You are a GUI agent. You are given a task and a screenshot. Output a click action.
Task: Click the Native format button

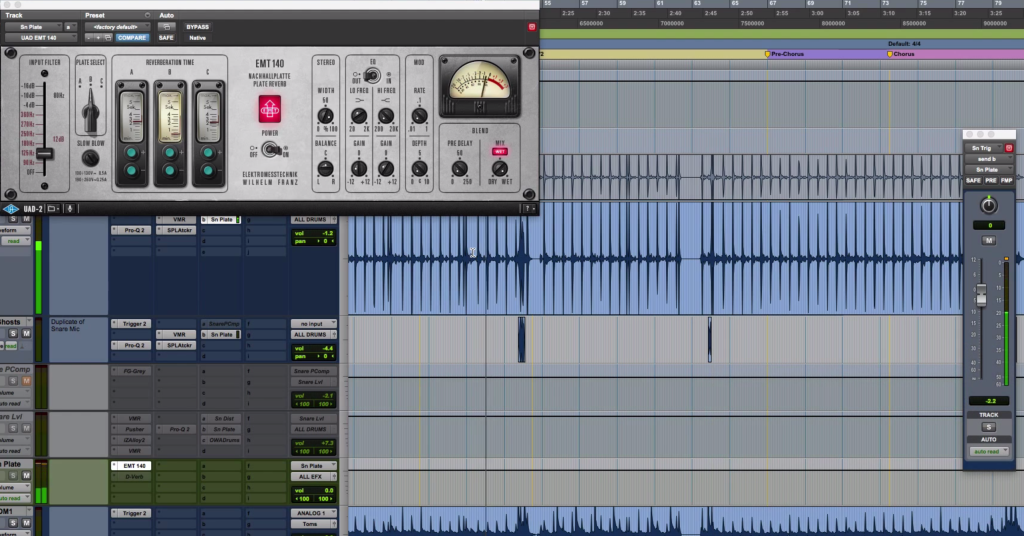(197, 38)
